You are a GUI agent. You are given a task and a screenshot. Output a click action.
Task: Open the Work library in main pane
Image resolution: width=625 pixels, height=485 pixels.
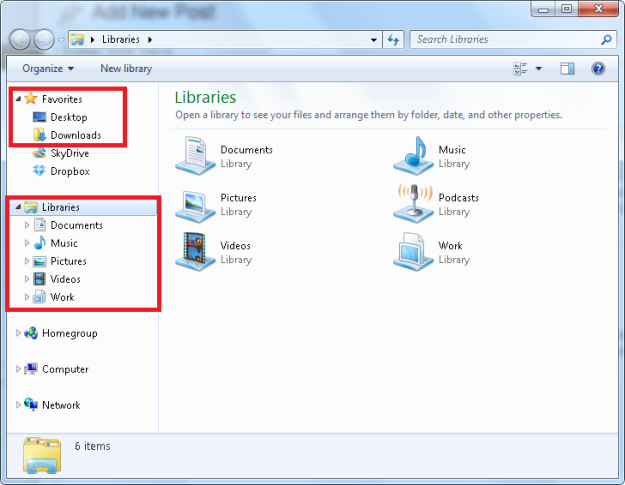(x=432, y=252)
